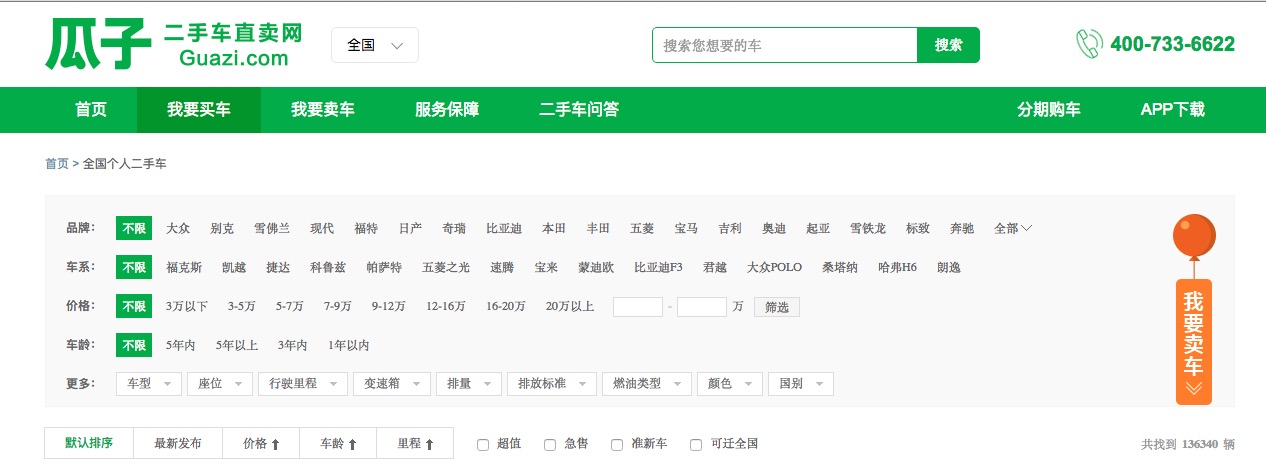Expand the 全部 brands list

tap(1013, 228)
